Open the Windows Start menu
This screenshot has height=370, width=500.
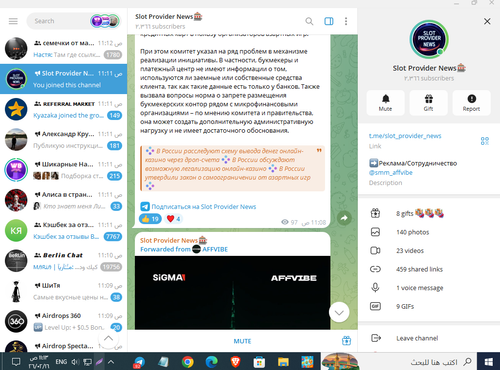click(x=489, y=362)
